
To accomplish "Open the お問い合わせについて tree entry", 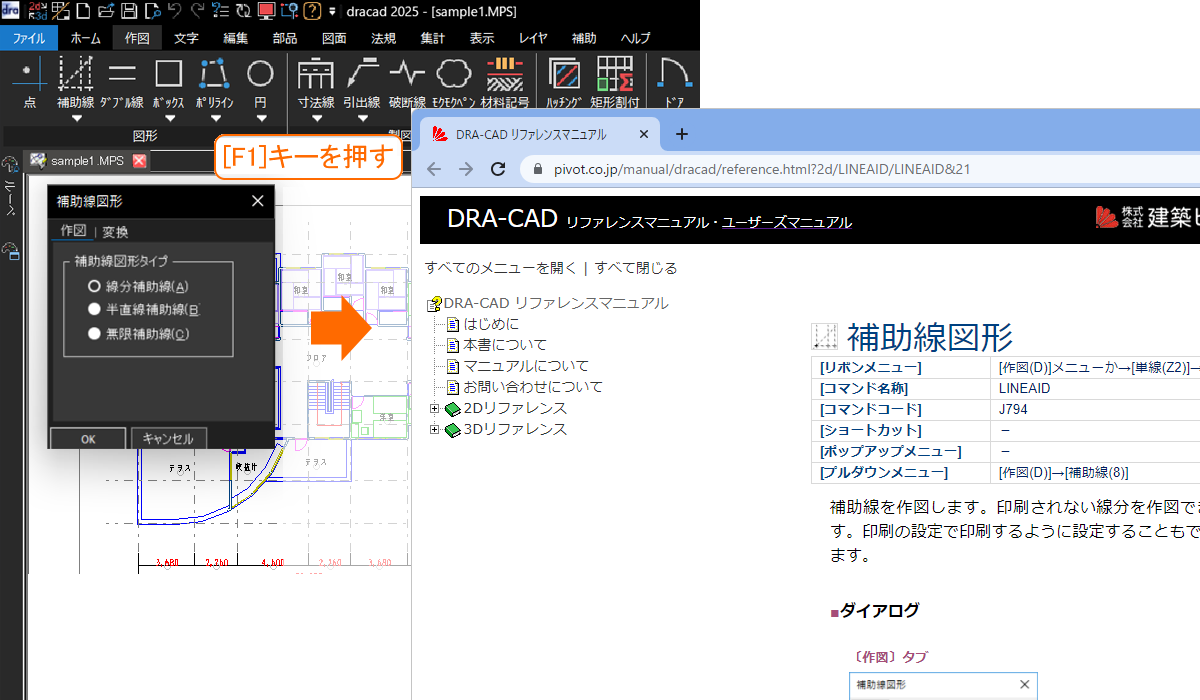I will [x=533, y=387].
